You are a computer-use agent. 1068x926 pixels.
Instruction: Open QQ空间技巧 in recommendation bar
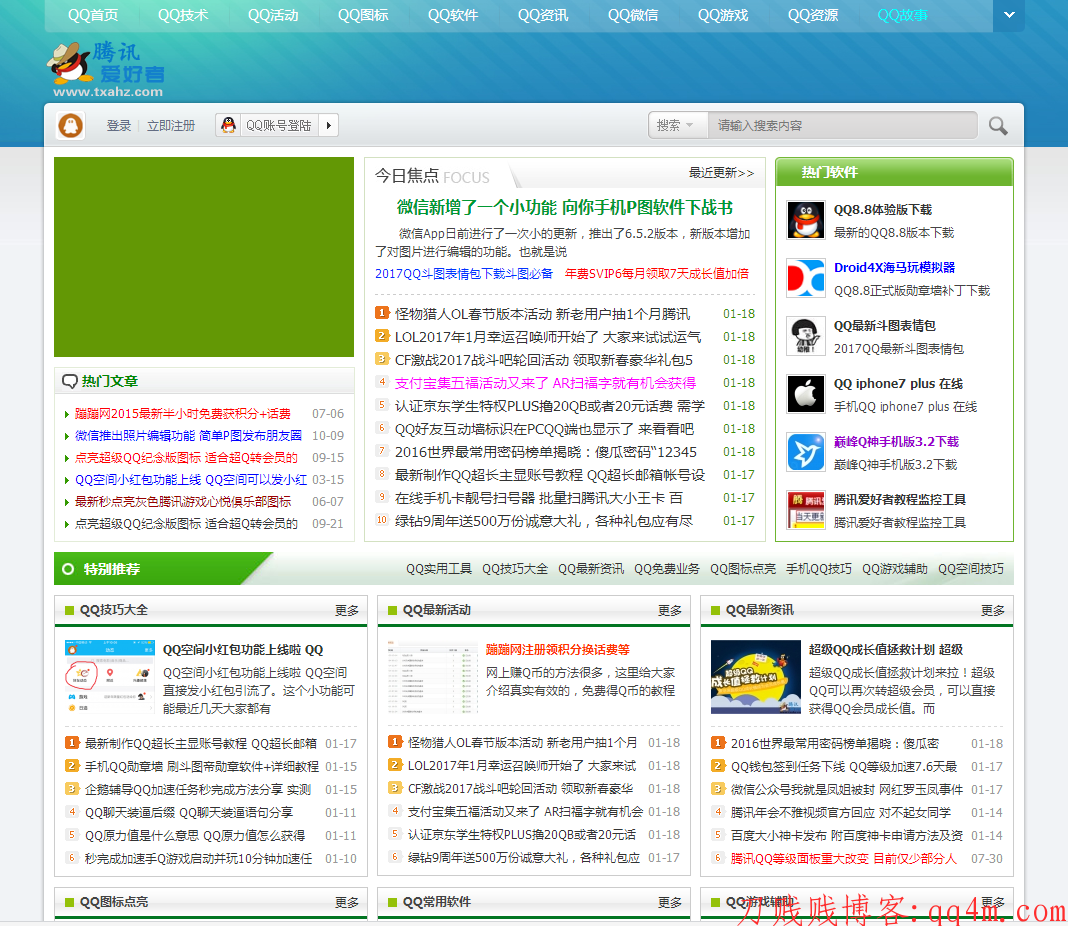click(x=971, y=569)
